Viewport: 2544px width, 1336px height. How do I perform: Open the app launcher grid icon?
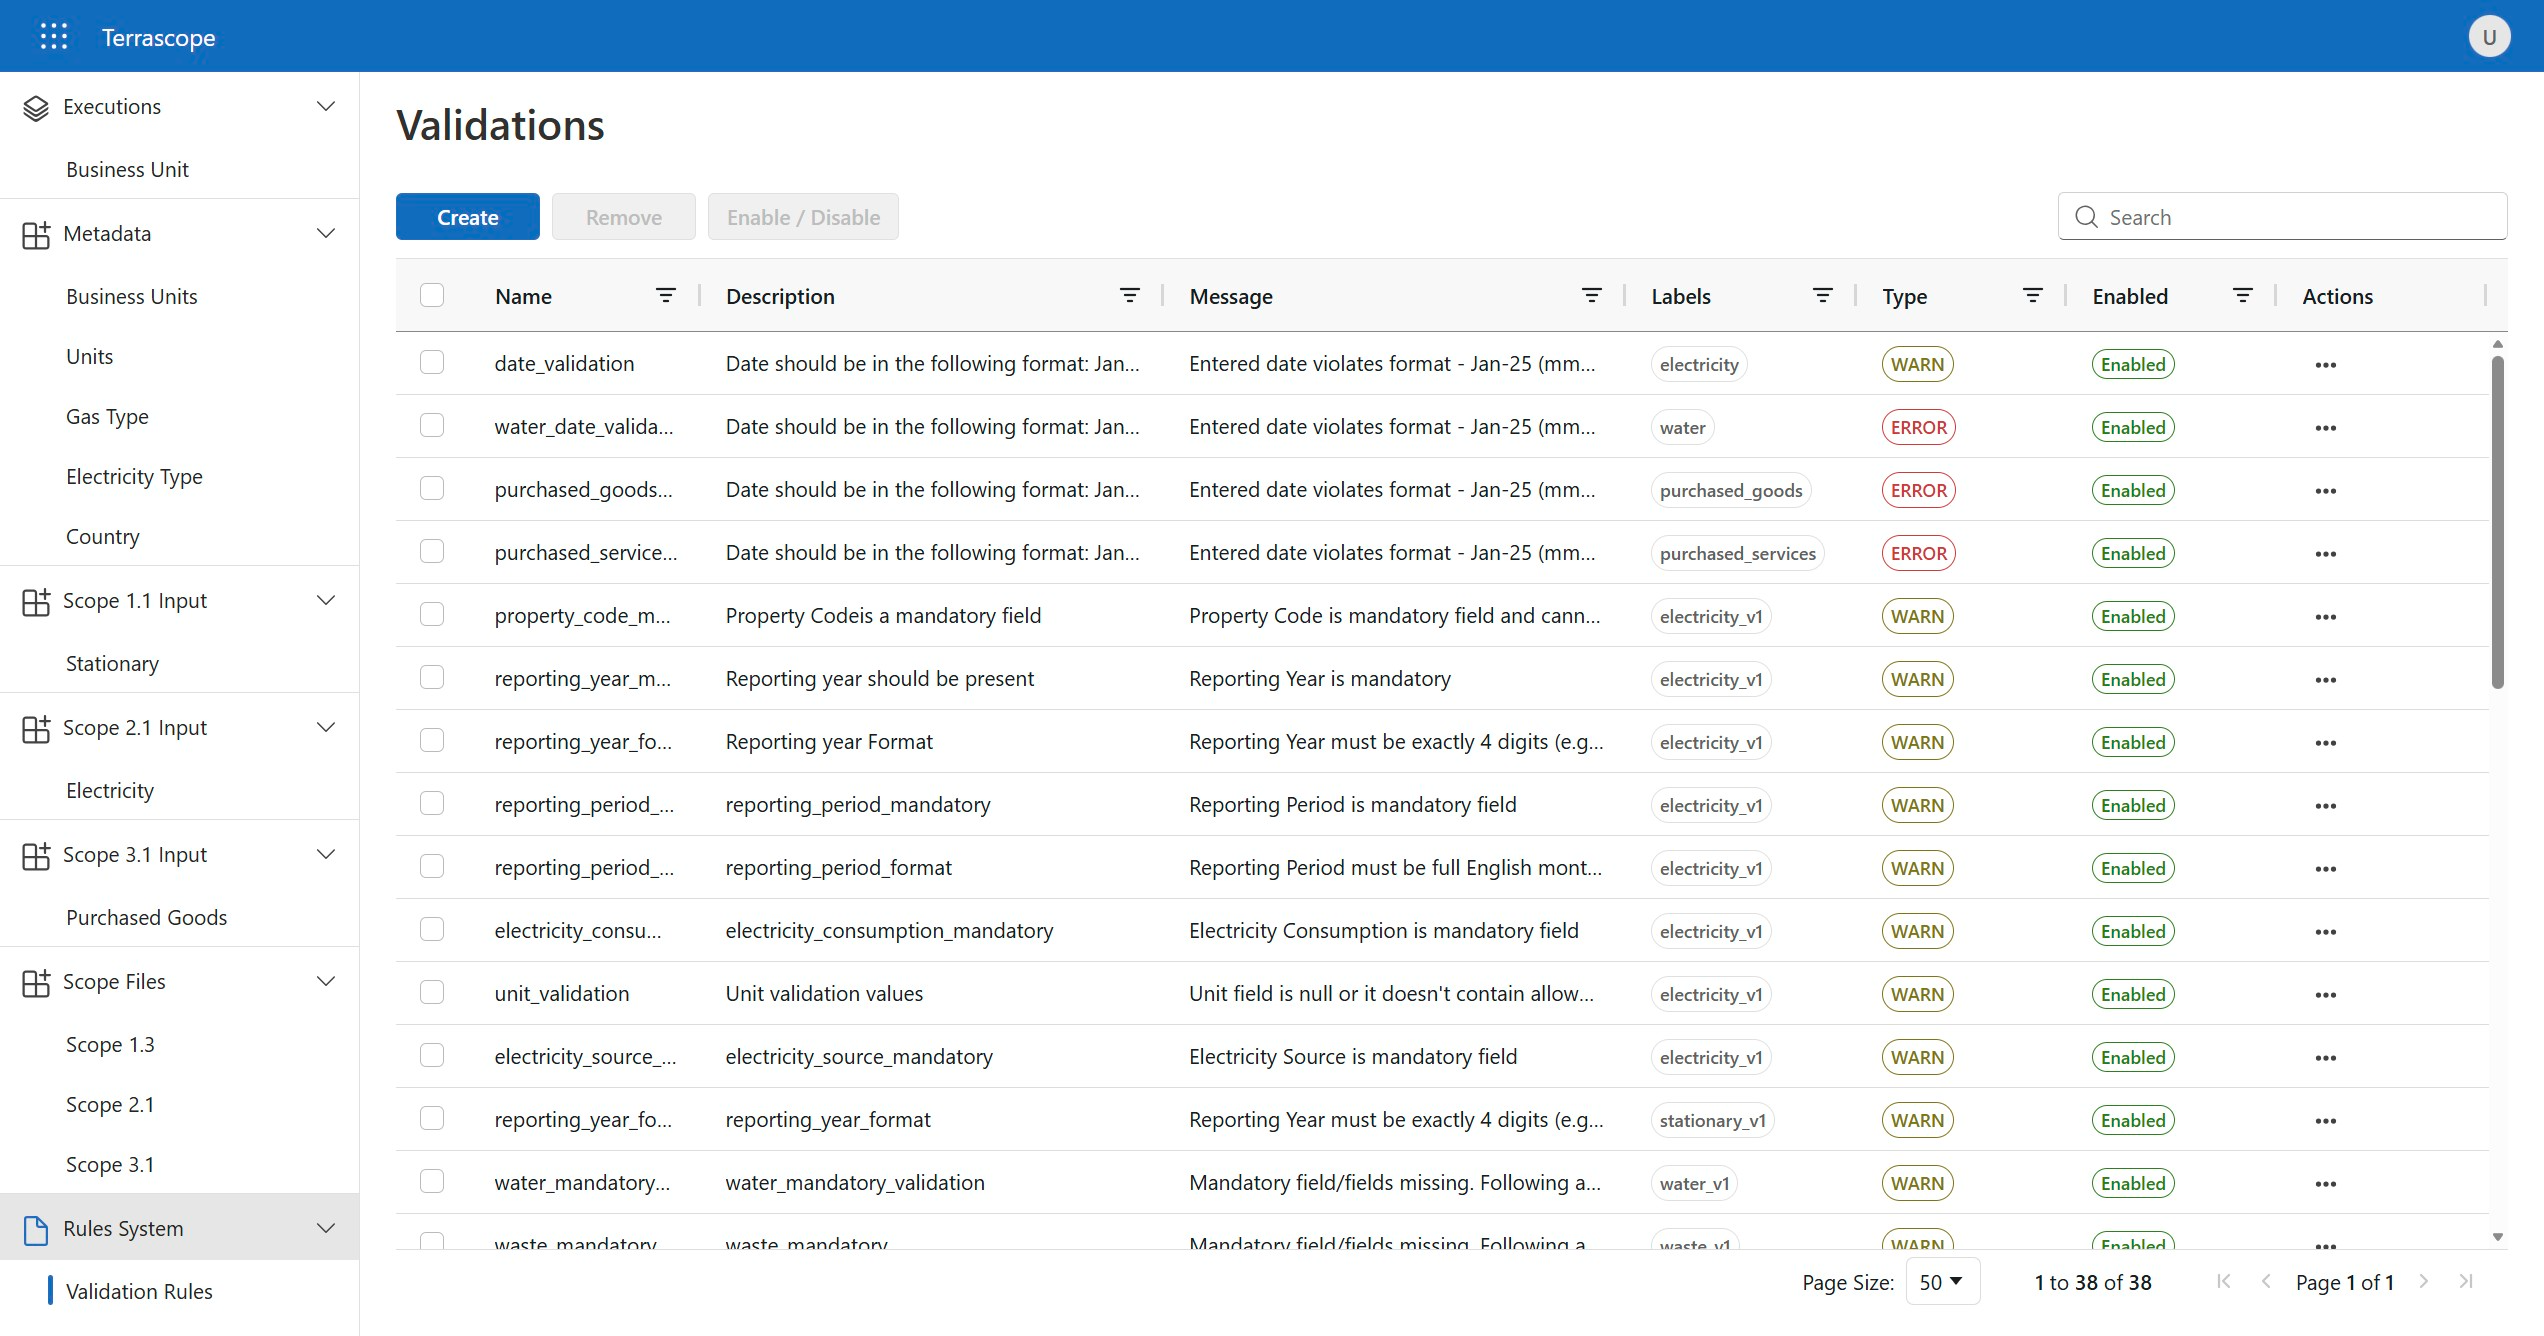(54, 37)
